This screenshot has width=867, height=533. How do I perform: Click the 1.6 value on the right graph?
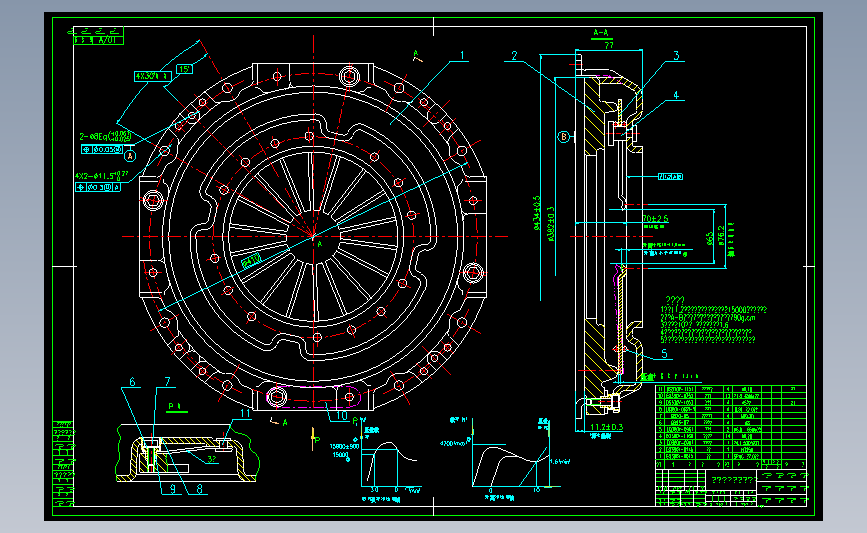coord(560,461)
